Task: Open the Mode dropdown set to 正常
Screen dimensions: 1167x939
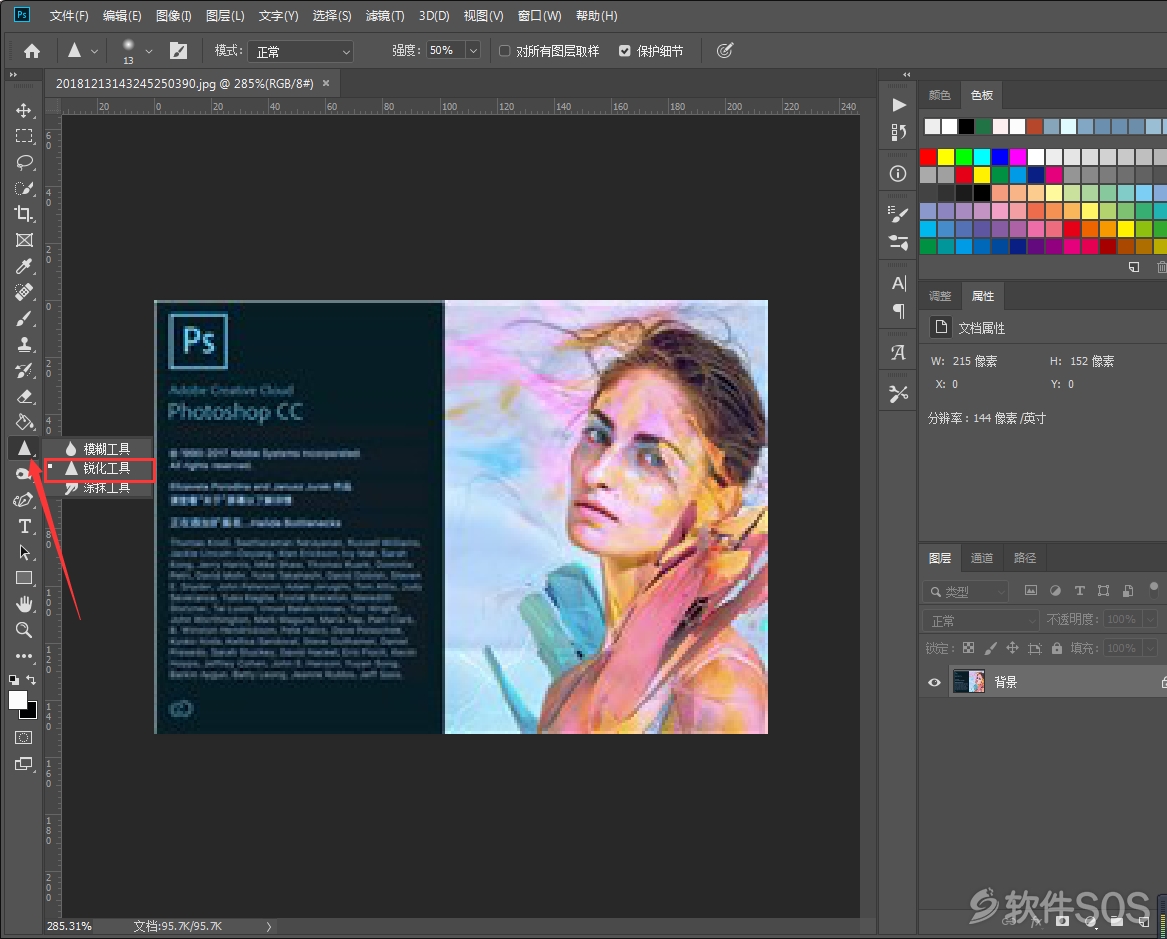Action: click(301, 51)
